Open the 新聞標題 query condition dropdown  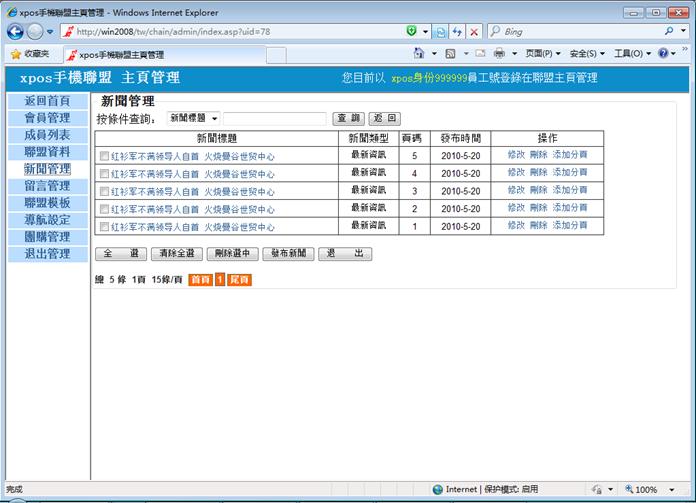coord(193,119)
